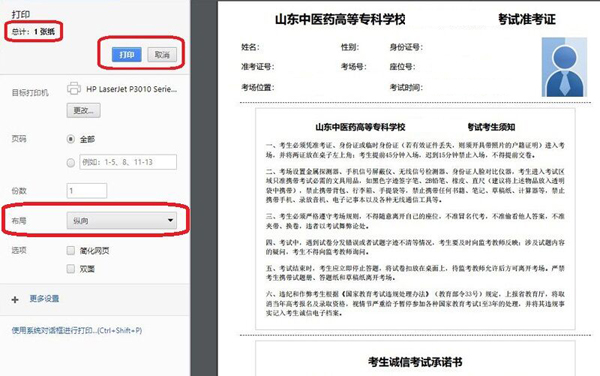Enable the 简化网页 simplify page checkbox
The image size is (600, 376).
[x=71, y=251]
